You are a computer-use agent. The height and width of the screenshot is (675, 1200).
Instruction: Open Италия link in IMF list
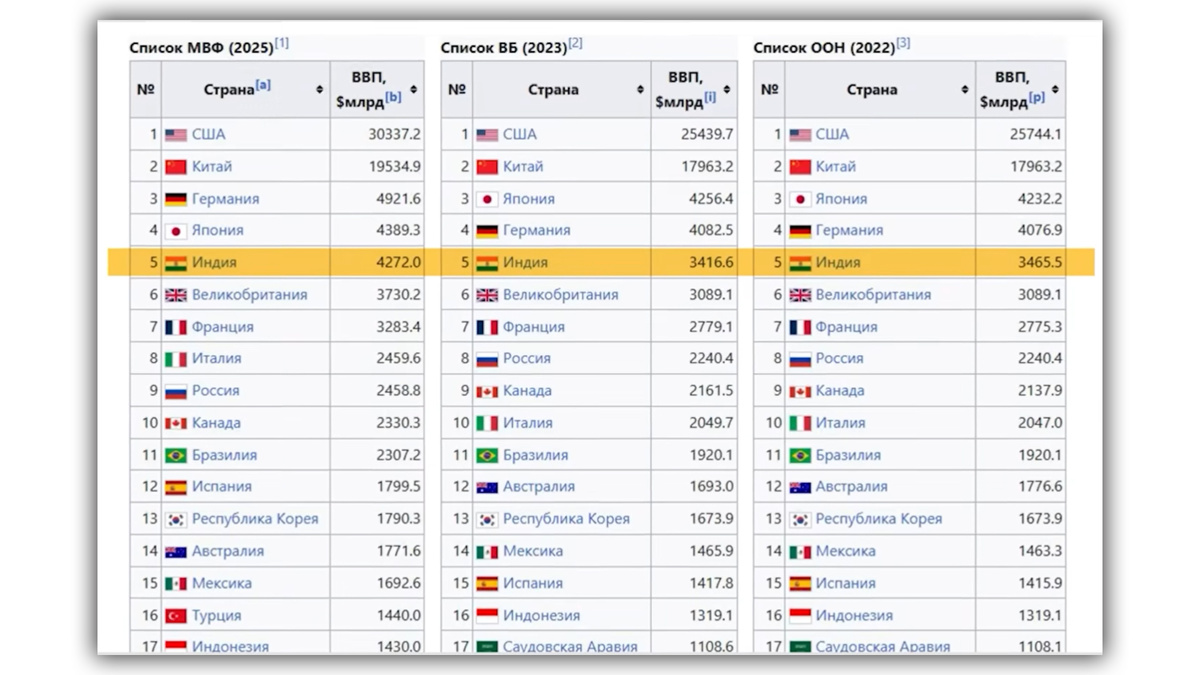(x=217, y=358)
